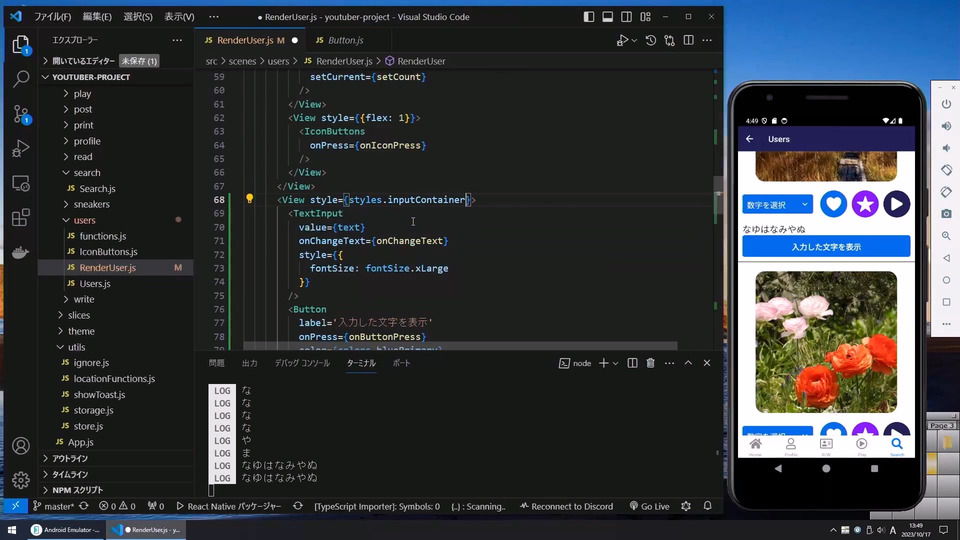Switch to the Button.js editor tab

pyautogui.click(x=345, y=40)
